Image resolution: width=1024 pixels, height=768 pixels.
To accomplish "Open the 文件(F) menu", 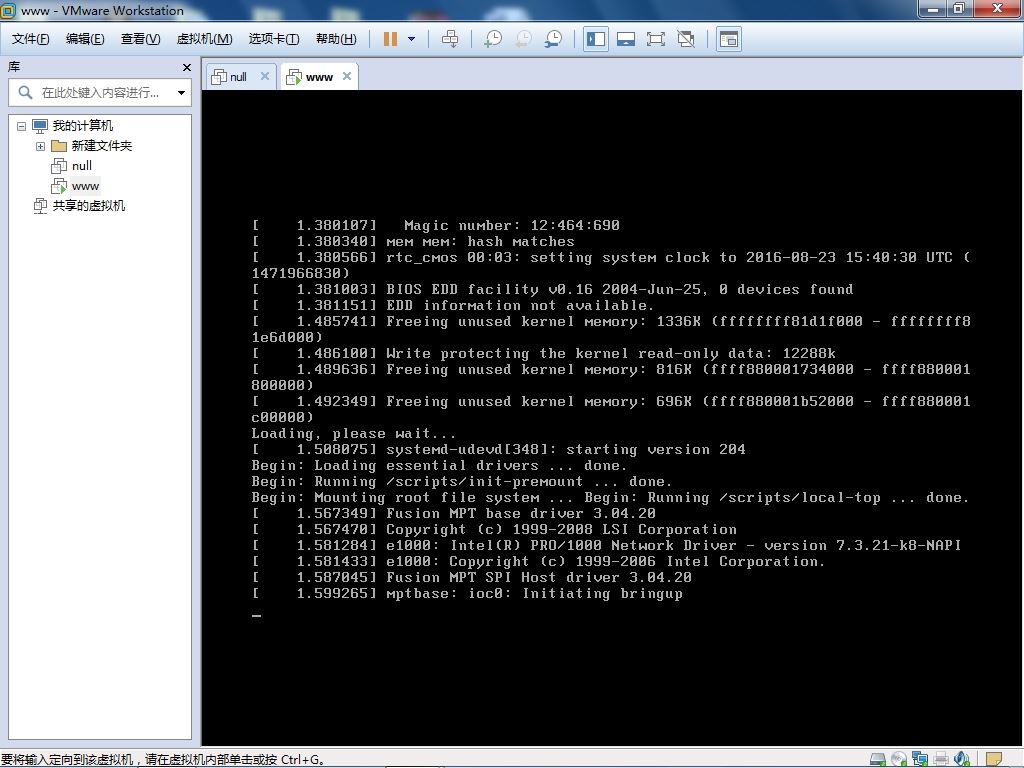I will (x=31, y=39).
